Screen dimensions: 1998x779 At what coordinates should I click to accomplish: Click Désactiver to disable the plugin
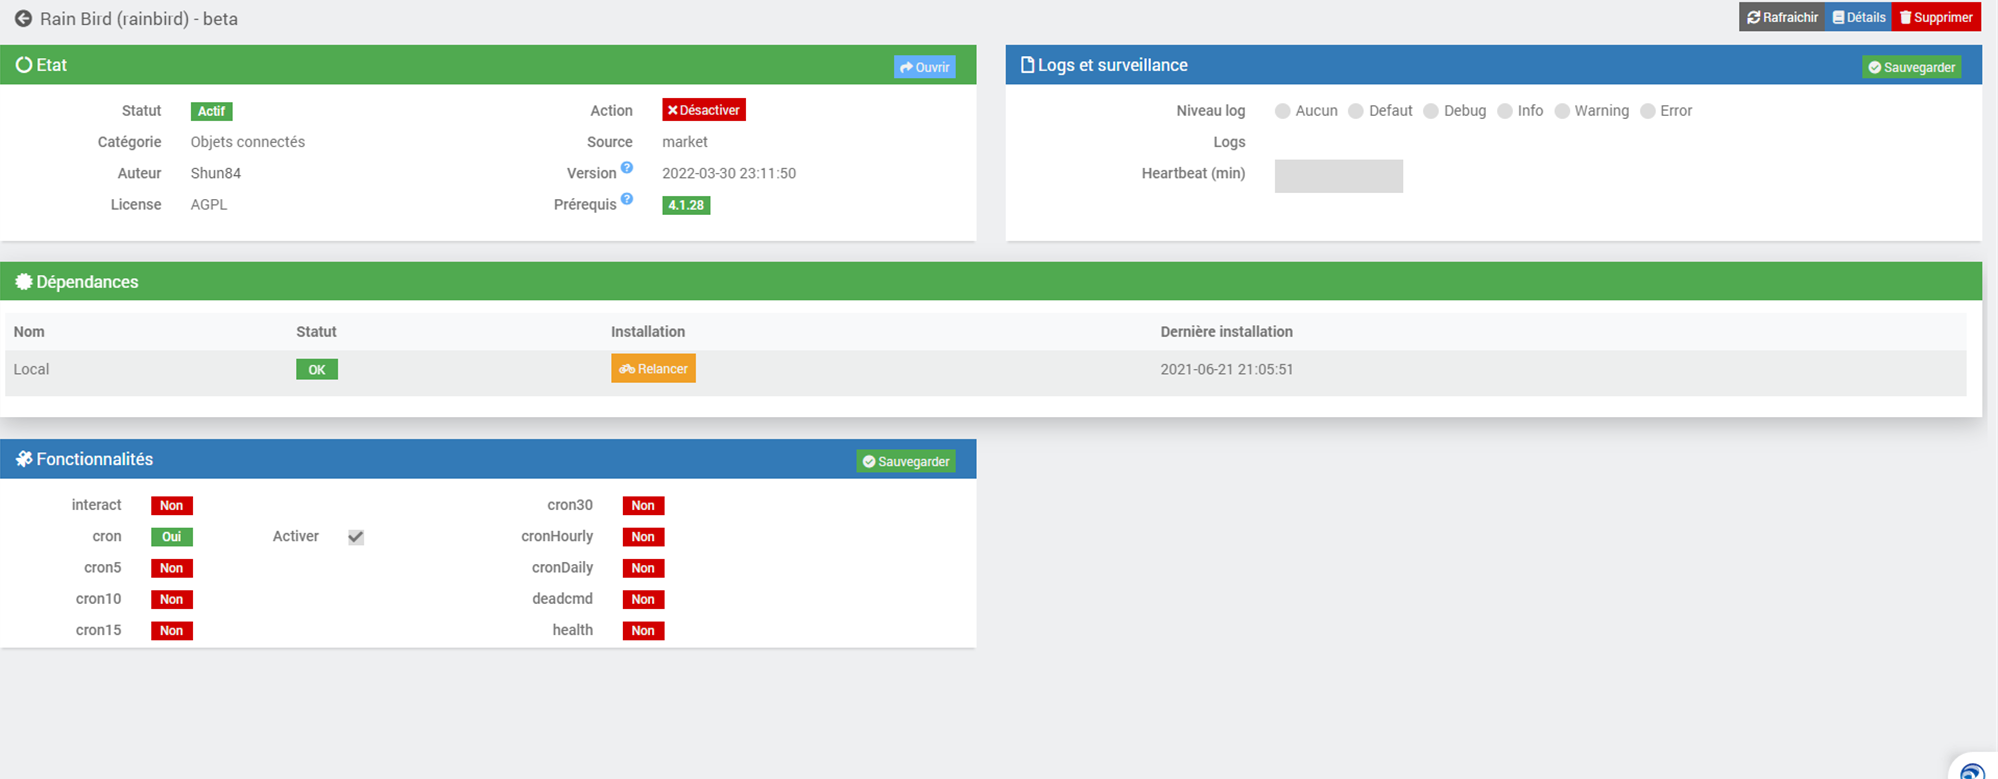pyautogui.click(x=704, y=110)
